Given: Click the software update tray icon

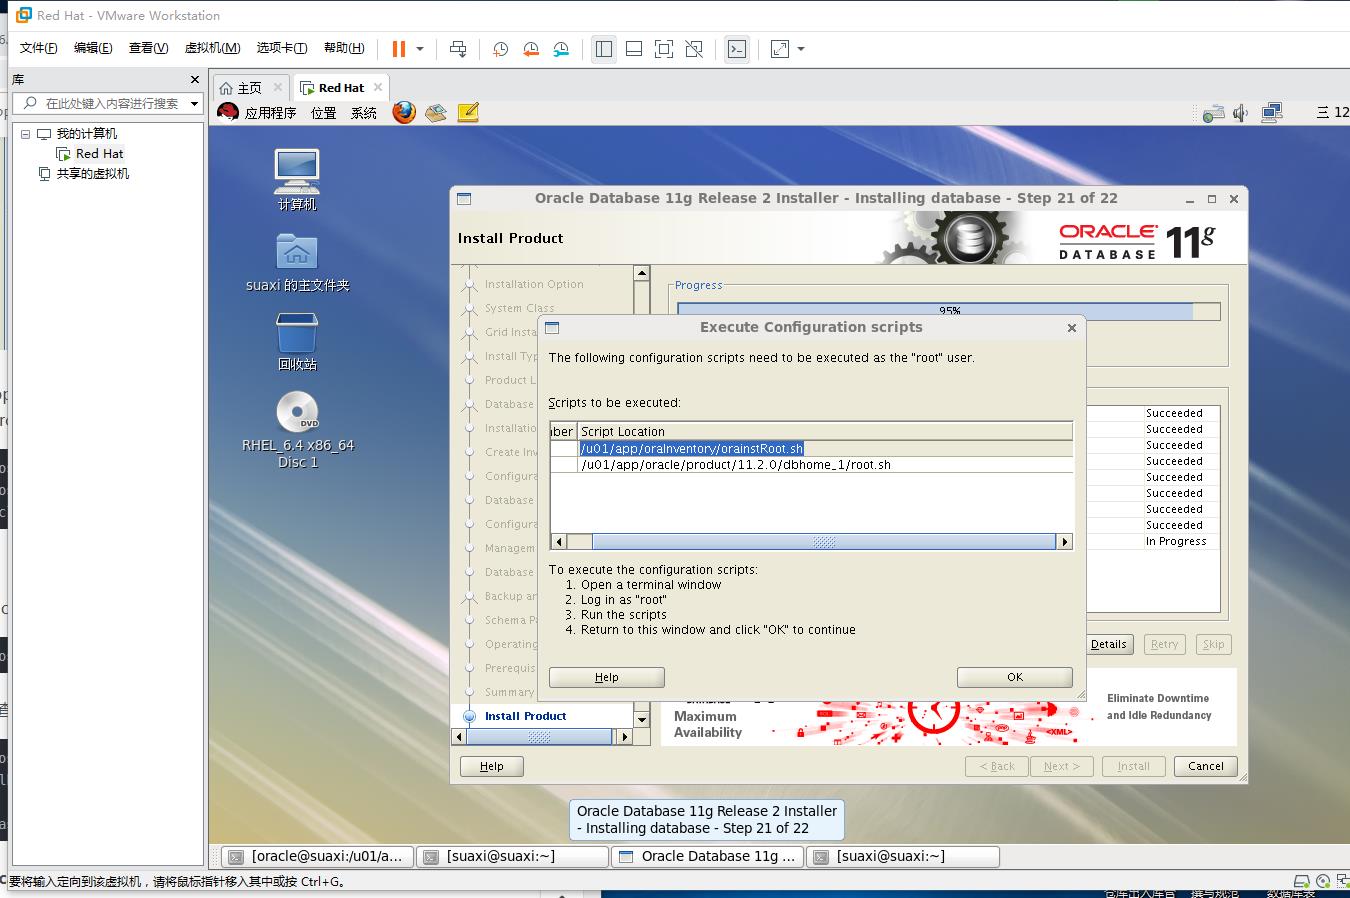Looking at the screenshot, I should (1213, 113).
